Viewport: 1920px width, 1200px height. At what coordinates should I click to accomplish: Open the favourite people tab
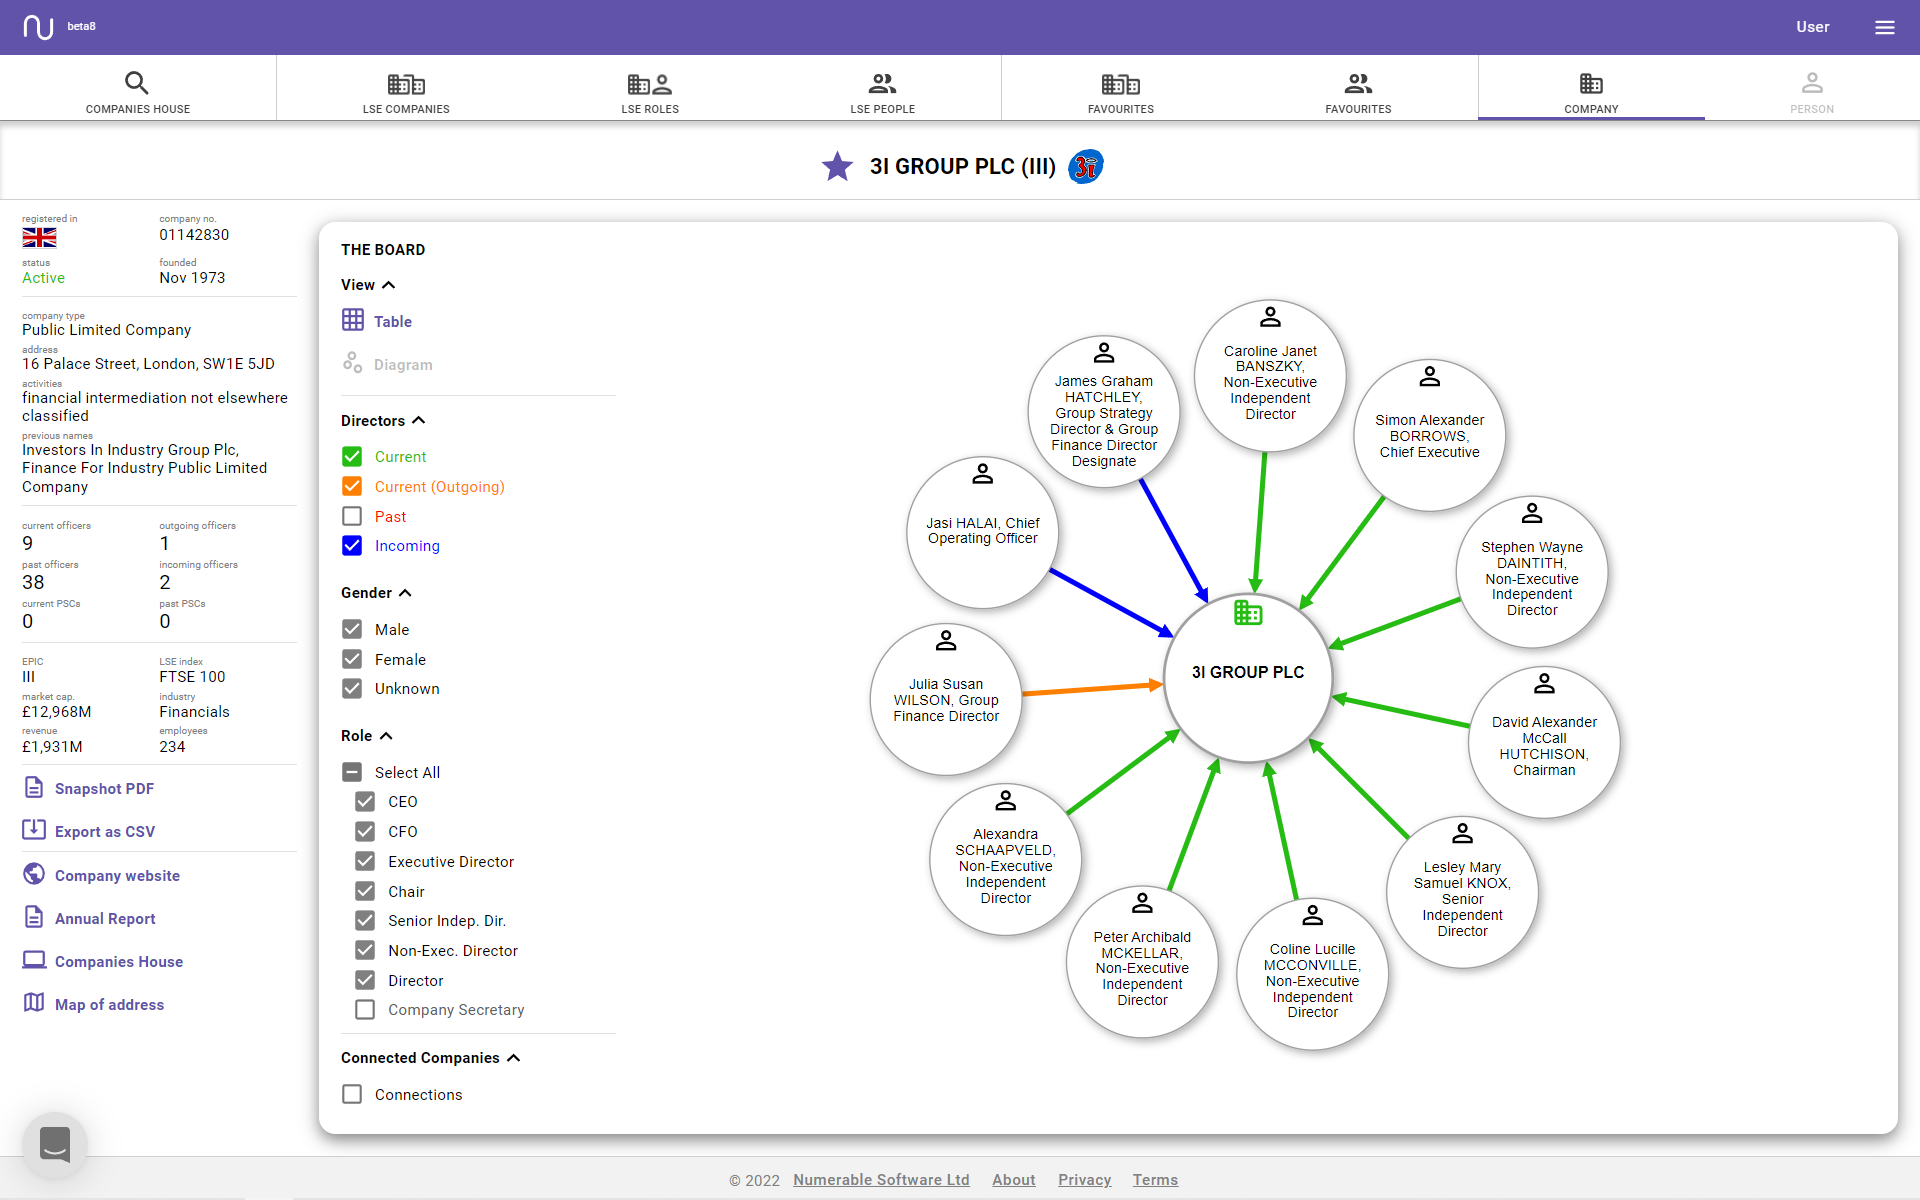(1358, 92)
